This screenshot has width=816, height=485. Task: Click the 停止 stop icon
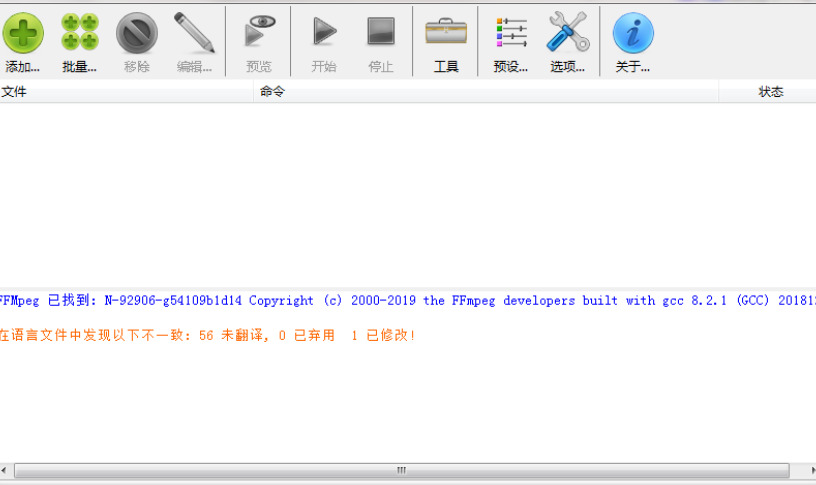[381, 31]
